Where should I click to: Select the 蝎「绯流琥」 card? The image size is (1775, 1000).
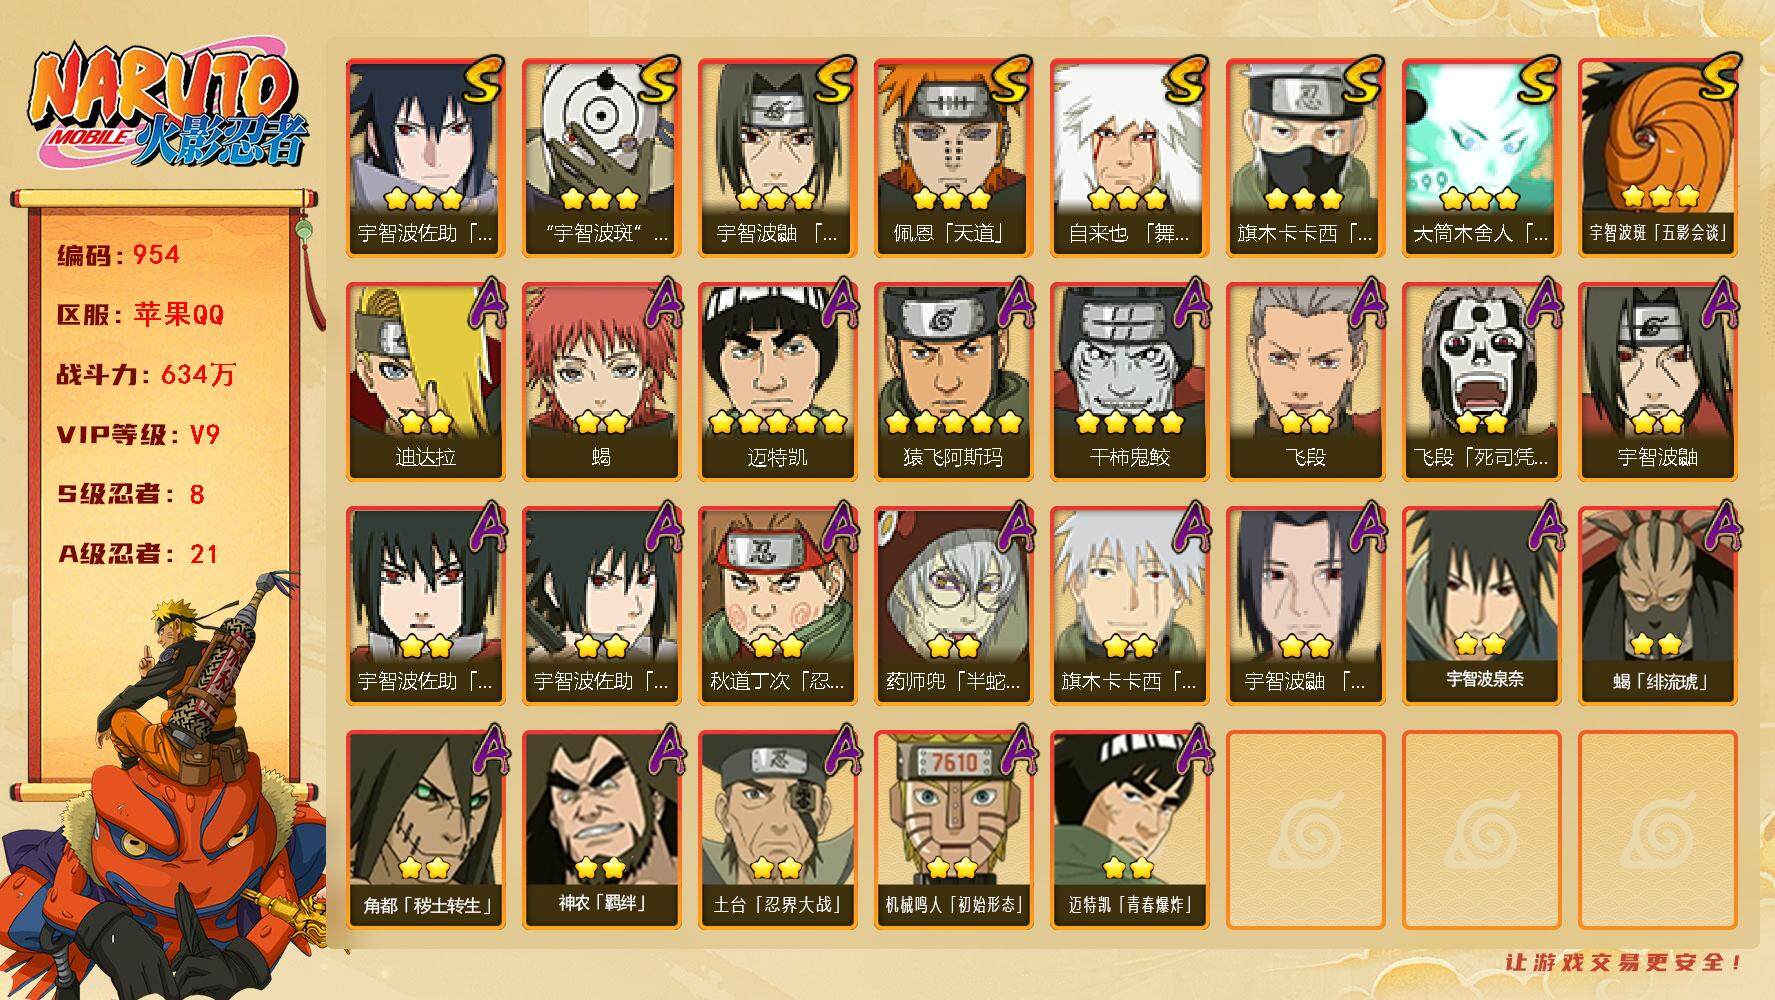(1659, 606)
